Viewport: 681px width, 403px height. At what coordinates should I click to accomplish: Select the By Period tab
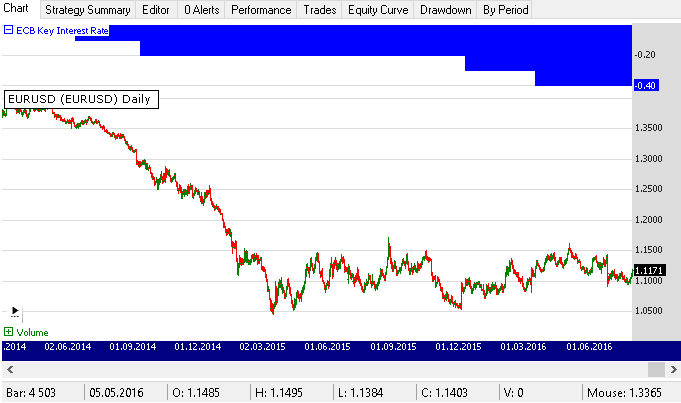[504, 10]
